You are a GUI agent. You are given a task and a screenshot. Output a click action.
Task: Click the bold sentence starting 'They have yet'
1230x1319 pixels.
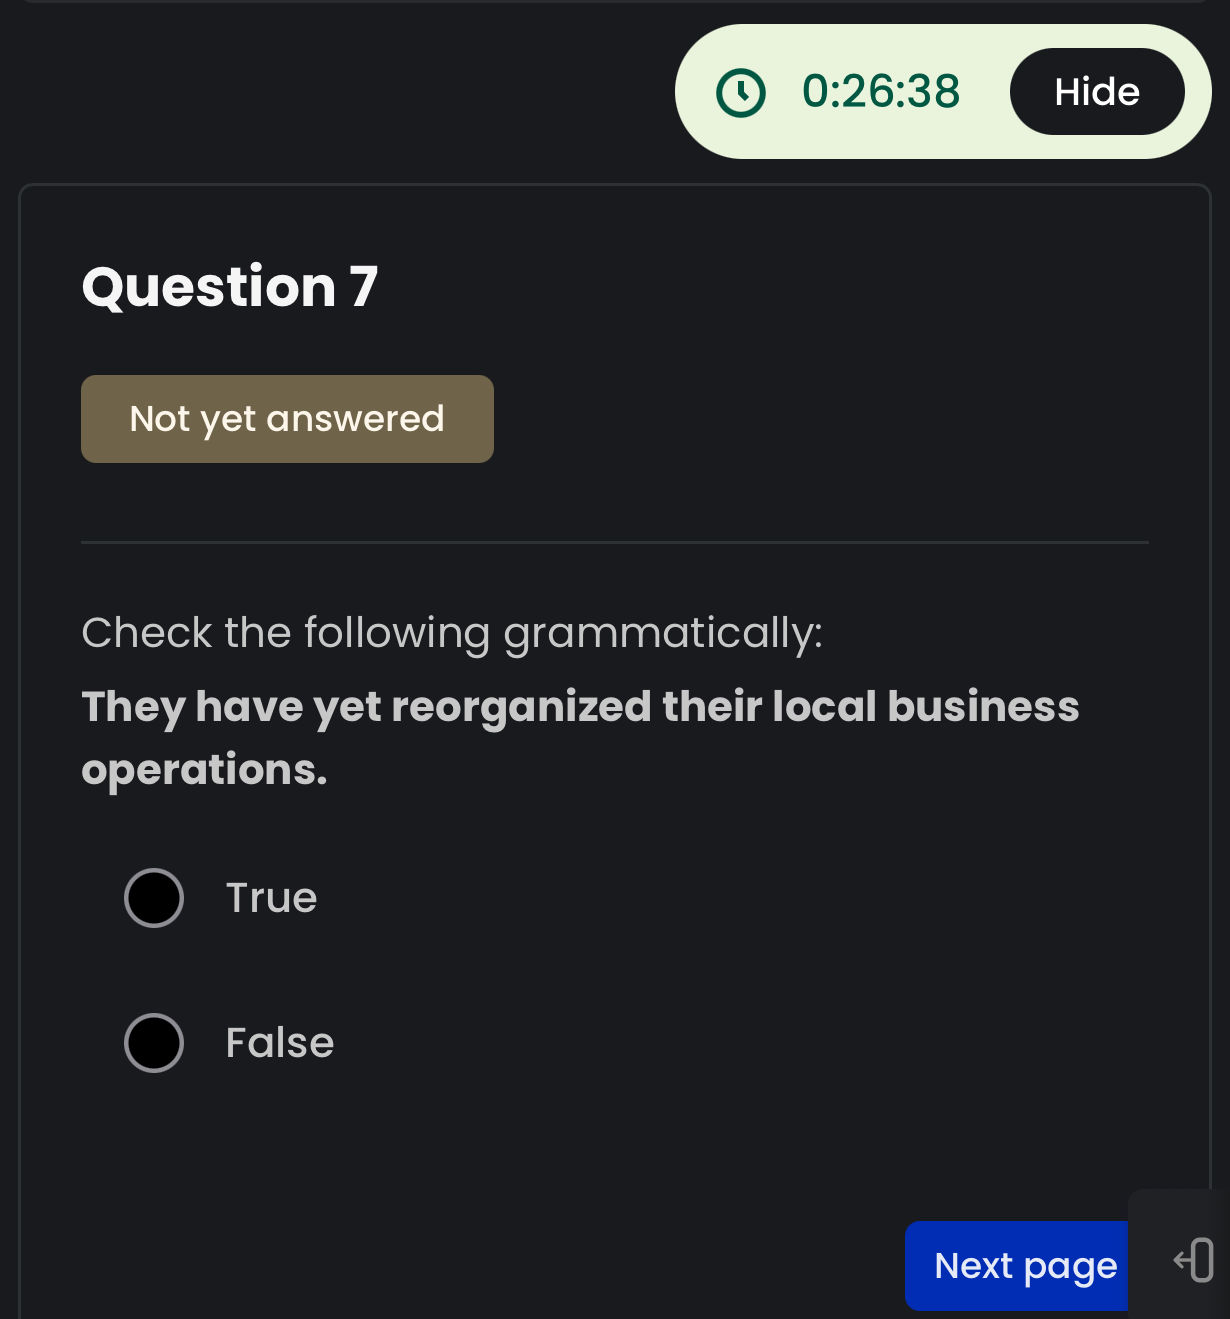pos(580,707)
